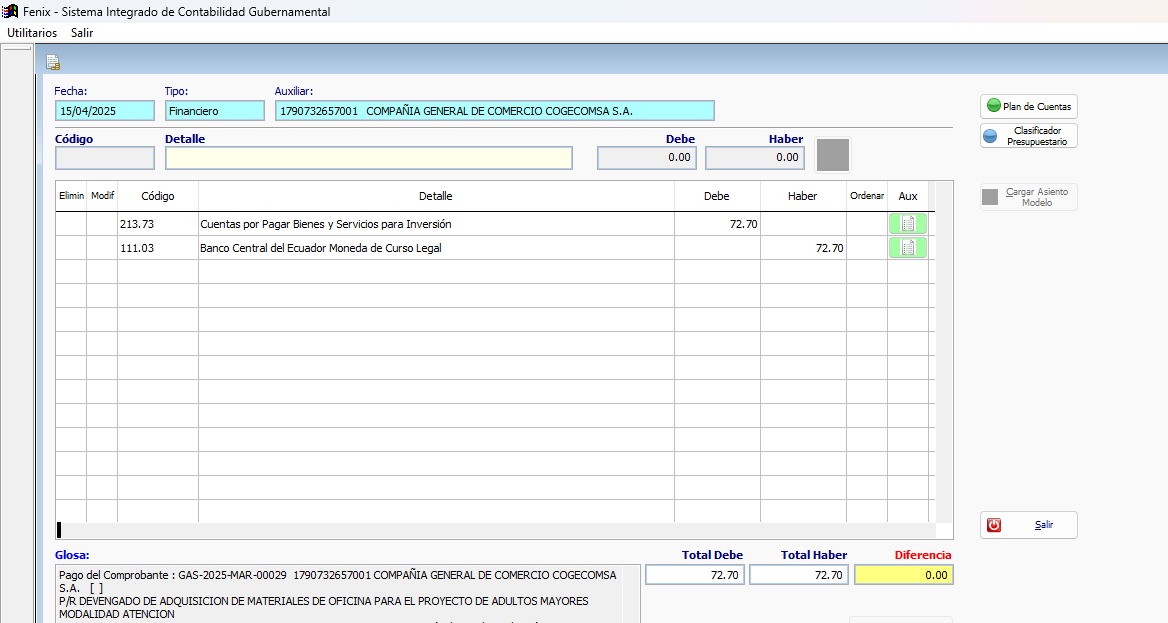Screen dimensions: 1168x623
Task: Open auxiliary details for account 111.03
Action: [907, 248]
